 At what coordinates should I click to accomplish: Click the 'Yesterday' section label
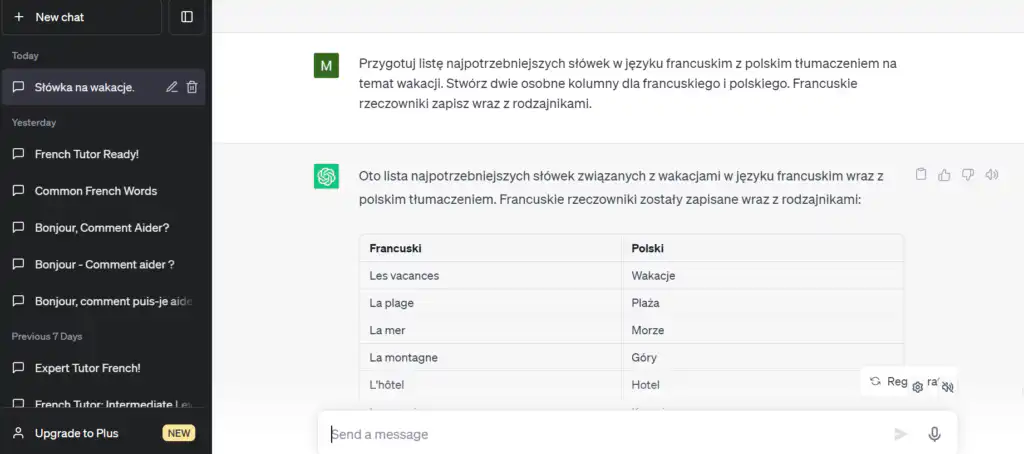pyautogui.click(x=34, y=122)
